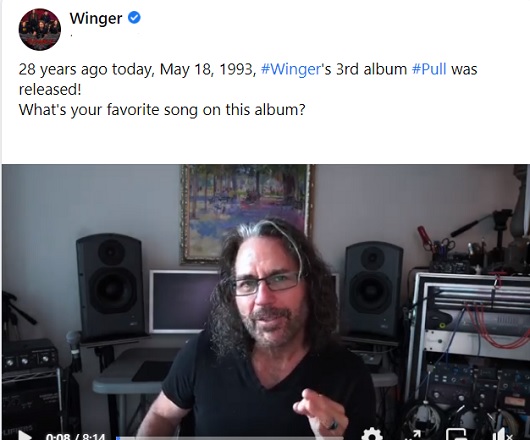
Task: Open the #Pull hashtag
Action: click(429, 69)
